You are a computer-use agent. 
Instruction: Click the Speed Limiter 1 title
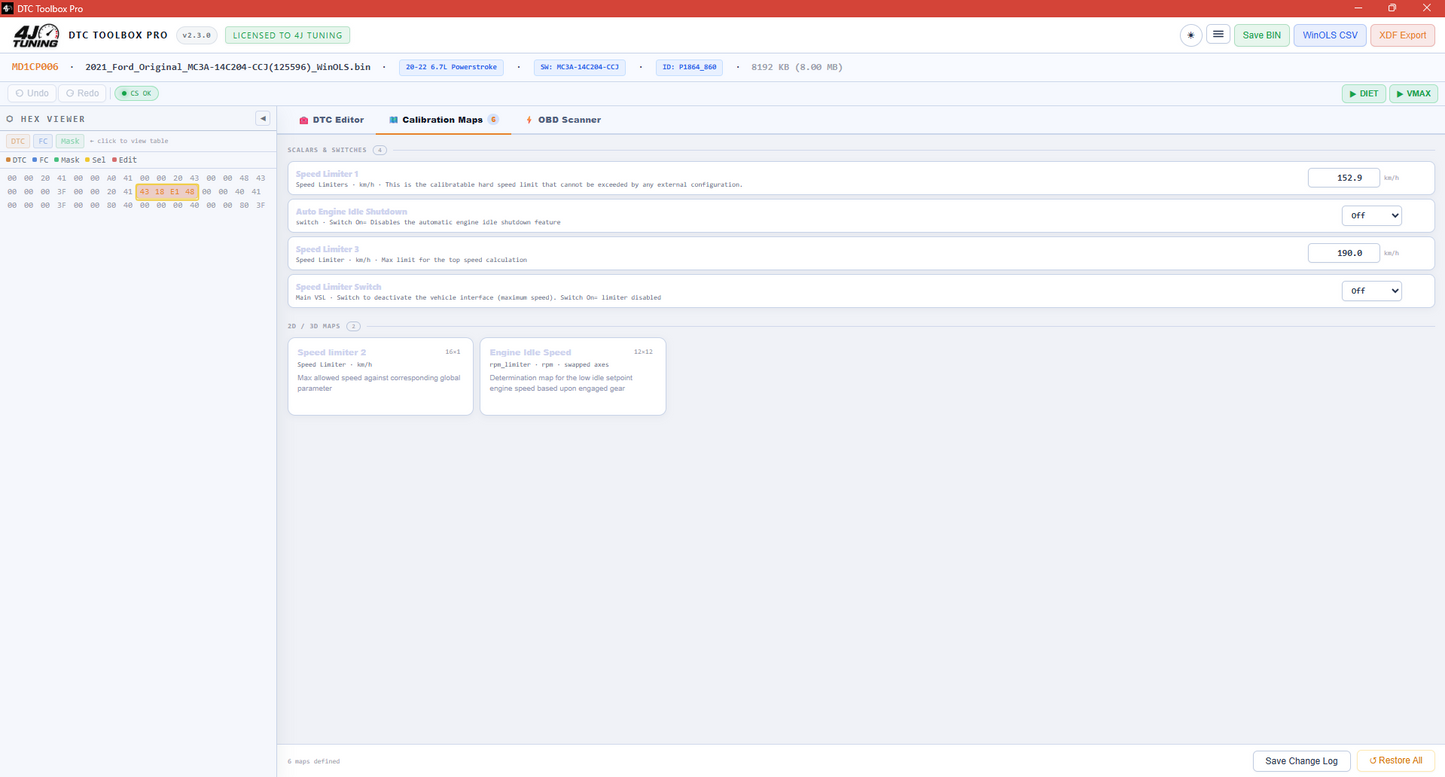pos(327,174)
